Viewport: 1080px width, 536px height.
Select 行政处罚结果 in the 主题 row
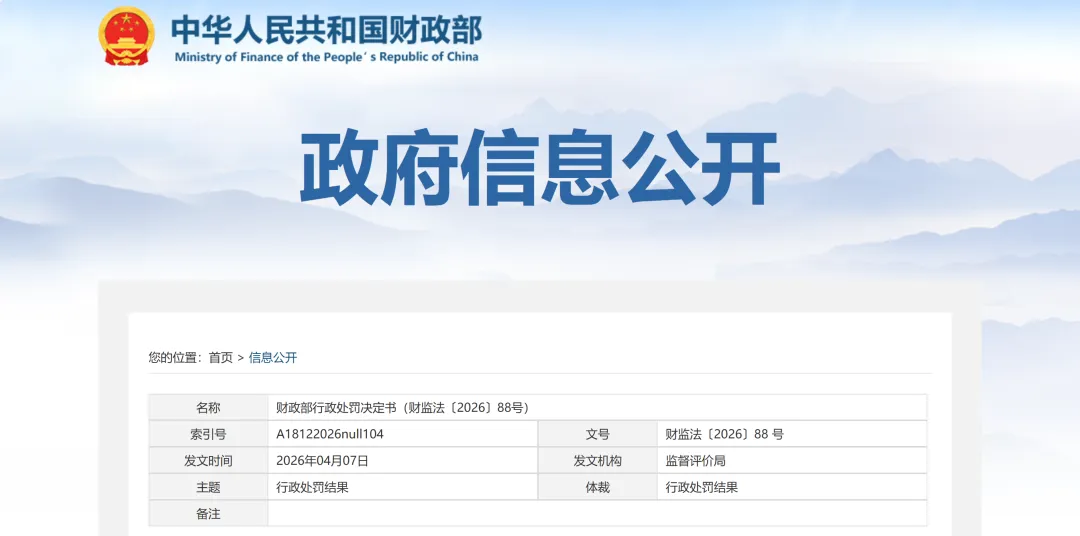[312, 487]
